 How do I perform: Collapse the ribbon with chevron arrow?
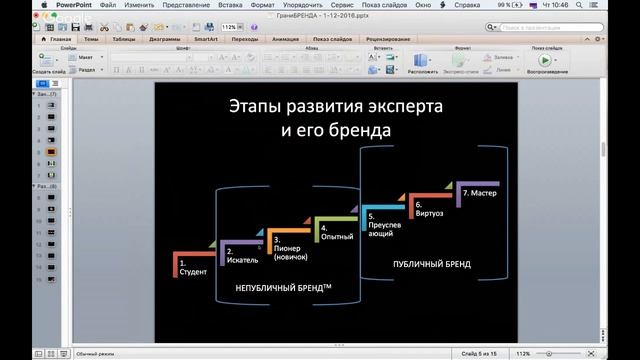click(587, 39)
